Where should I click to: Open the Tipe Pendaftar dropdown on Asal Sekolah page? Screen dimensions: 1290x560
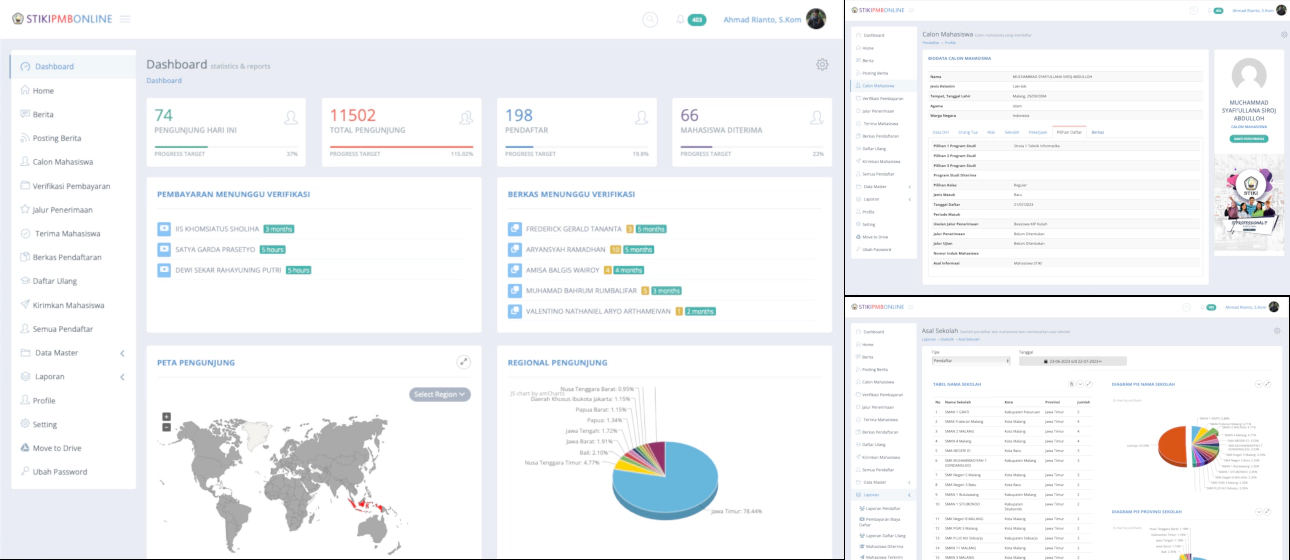[x=970, y=361]
